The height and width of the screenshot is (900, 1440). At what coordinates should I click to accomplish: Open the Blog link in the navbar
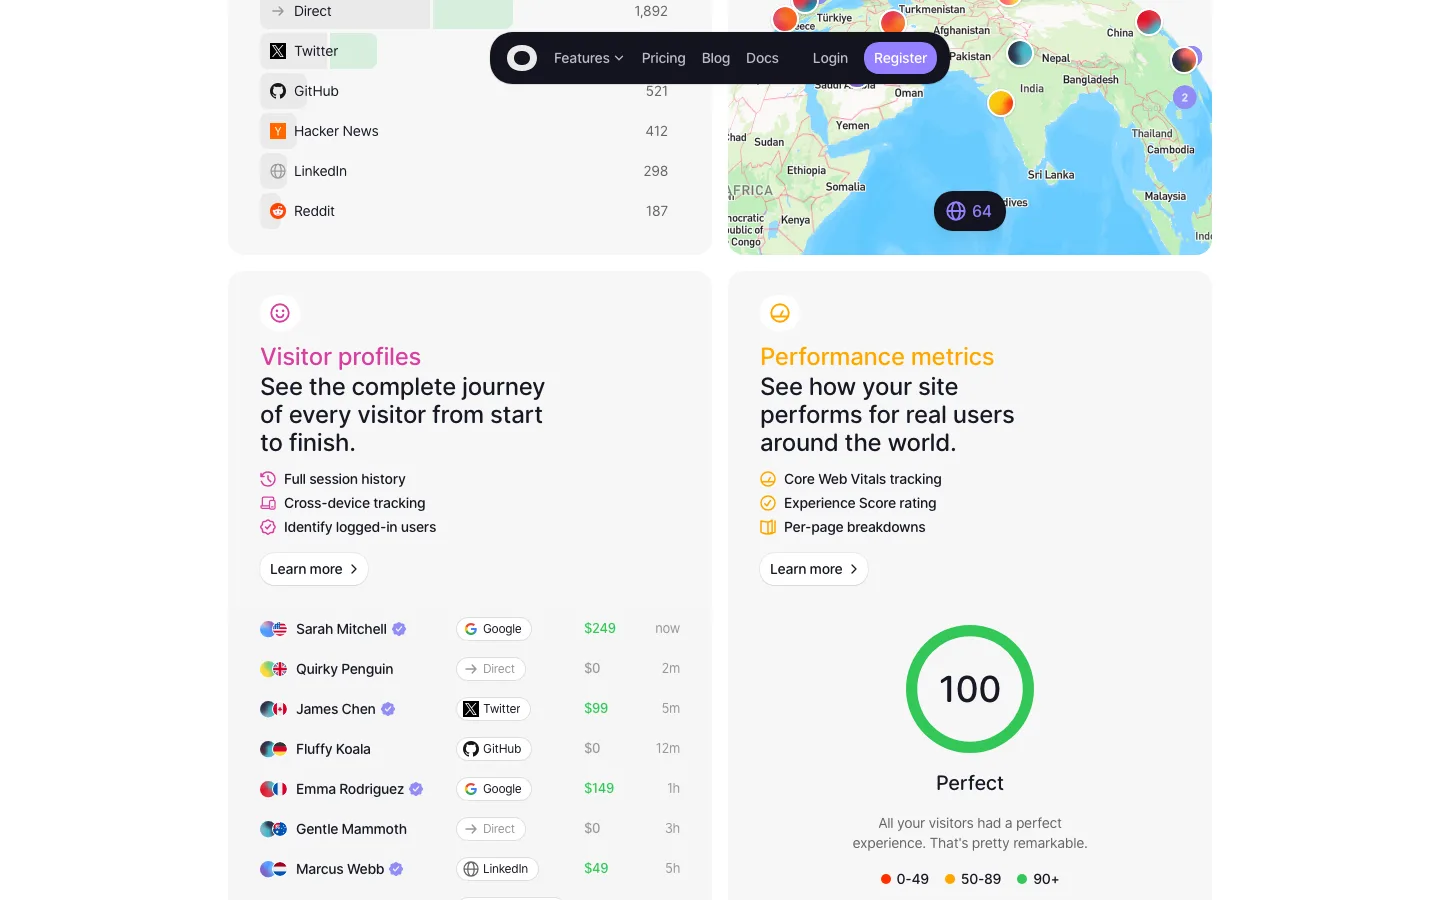tap(716, 58)
